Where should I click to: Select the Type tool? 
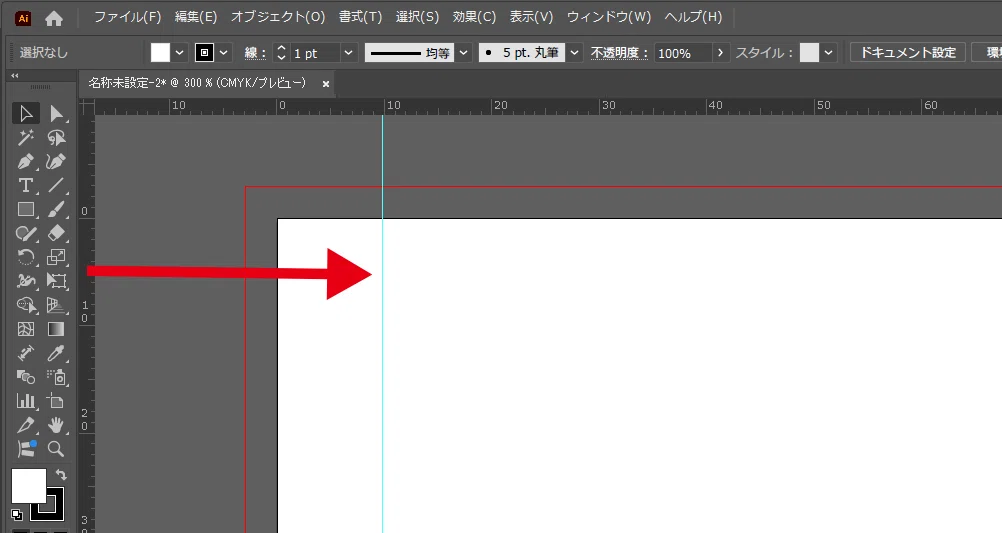point(26,185)
